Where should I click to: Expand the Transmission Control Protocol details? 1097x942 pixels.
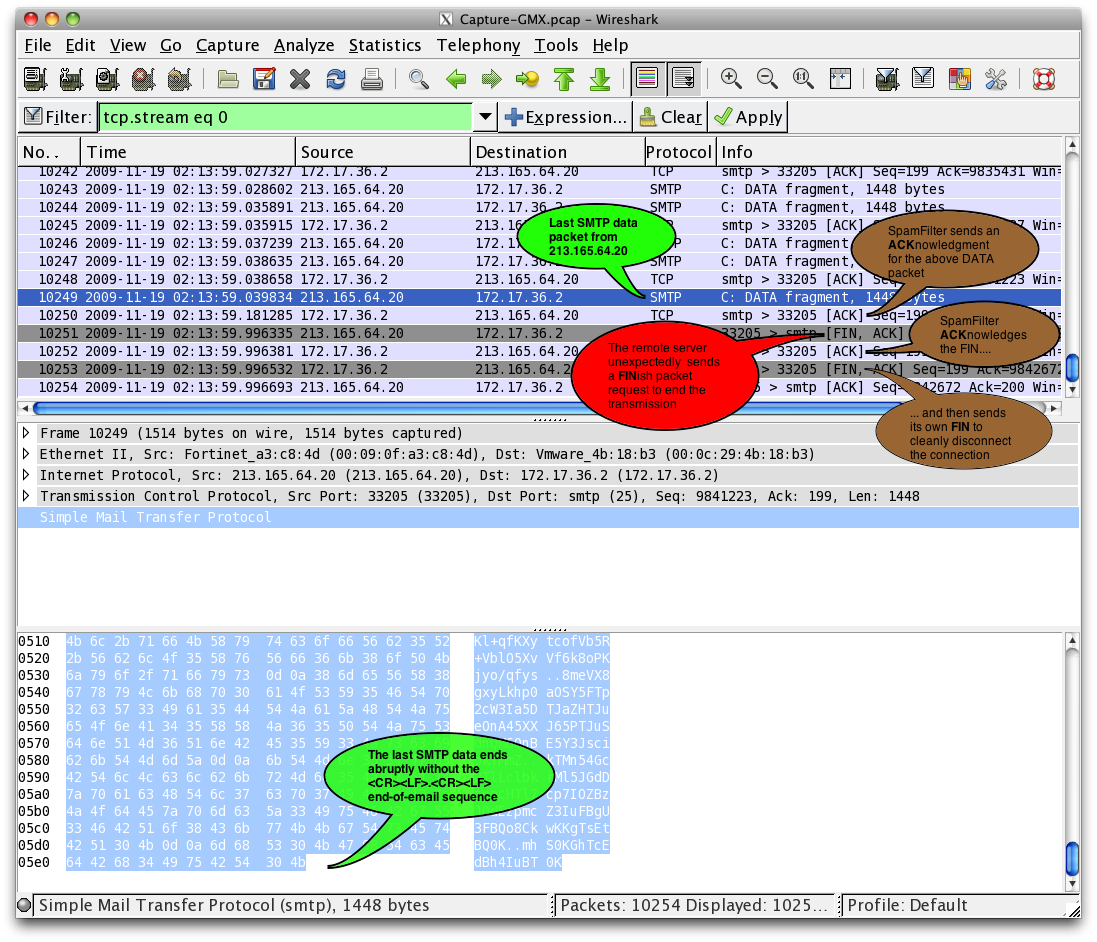coord(27,497)
